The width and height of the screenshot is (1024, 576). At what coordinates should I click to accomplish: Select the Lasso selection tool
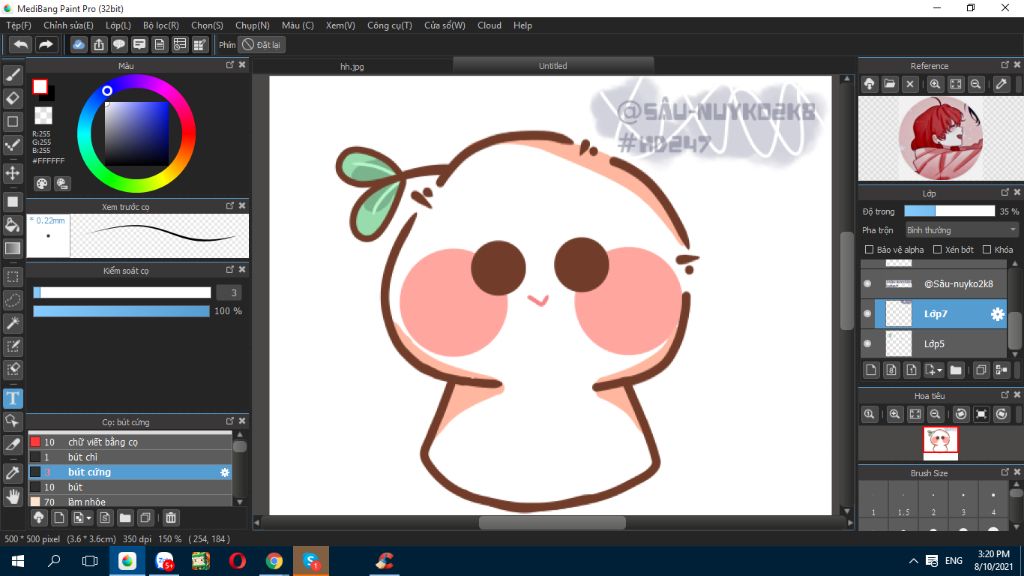tap(12, 300)
